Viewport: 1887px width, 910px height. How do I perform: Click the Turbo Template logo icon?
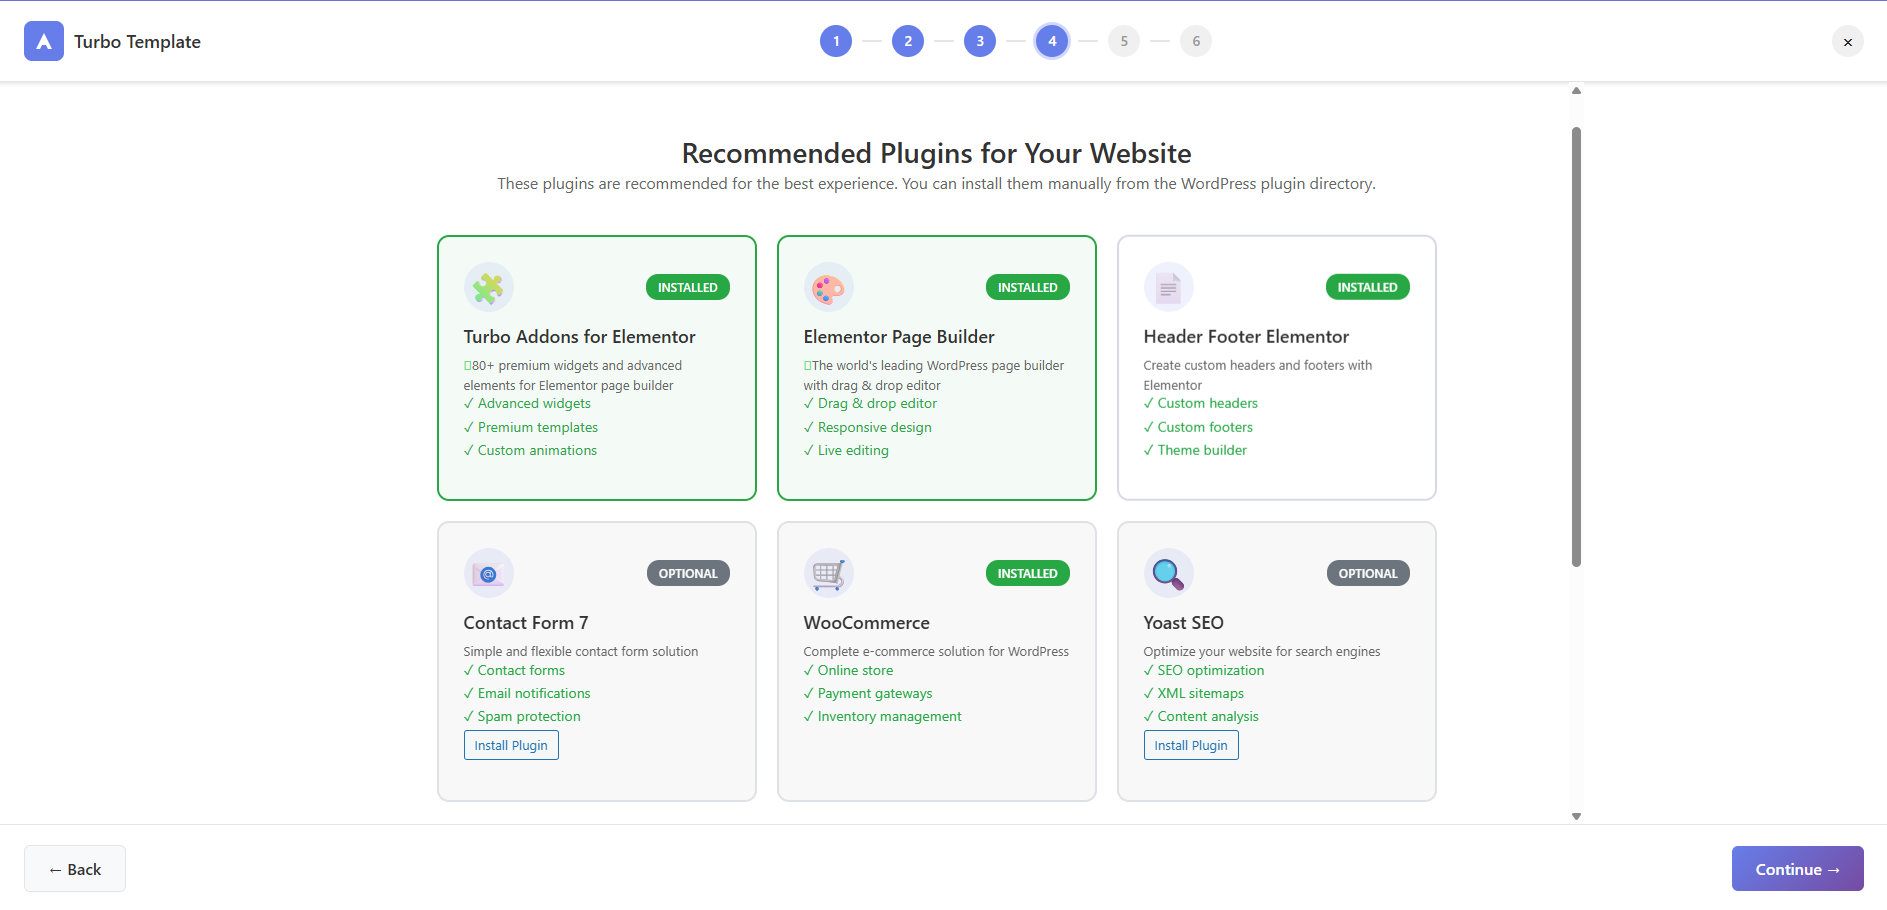click(x=44, y=41)
